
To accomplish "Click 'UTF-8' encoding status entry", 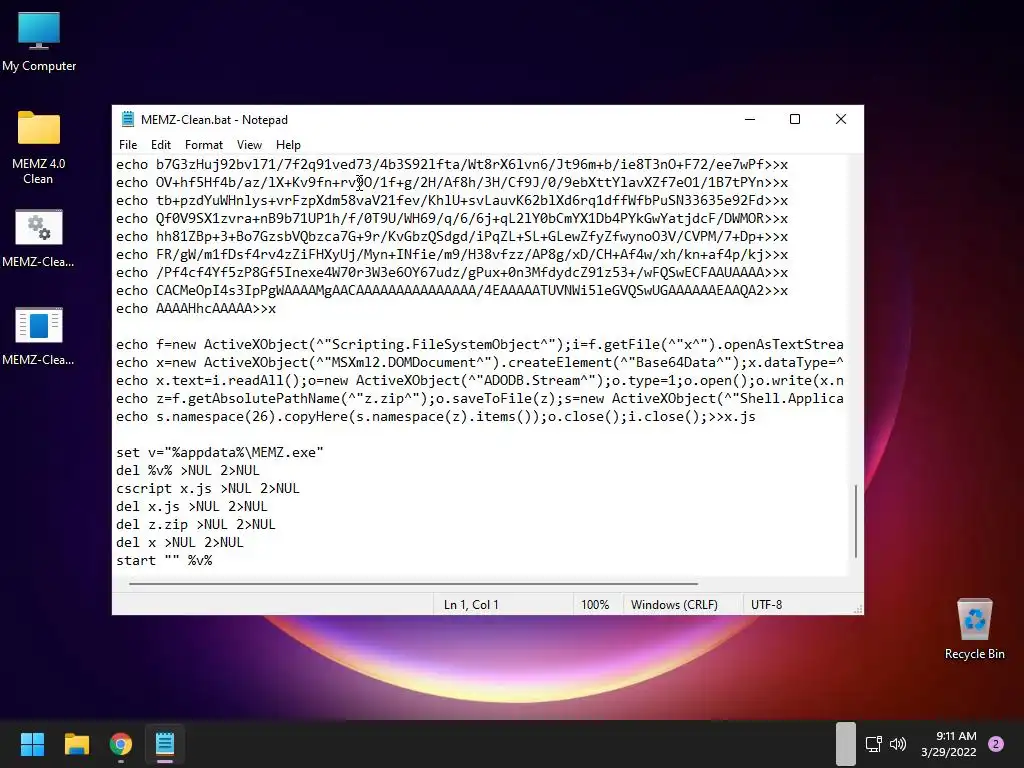I will (766, 605).
